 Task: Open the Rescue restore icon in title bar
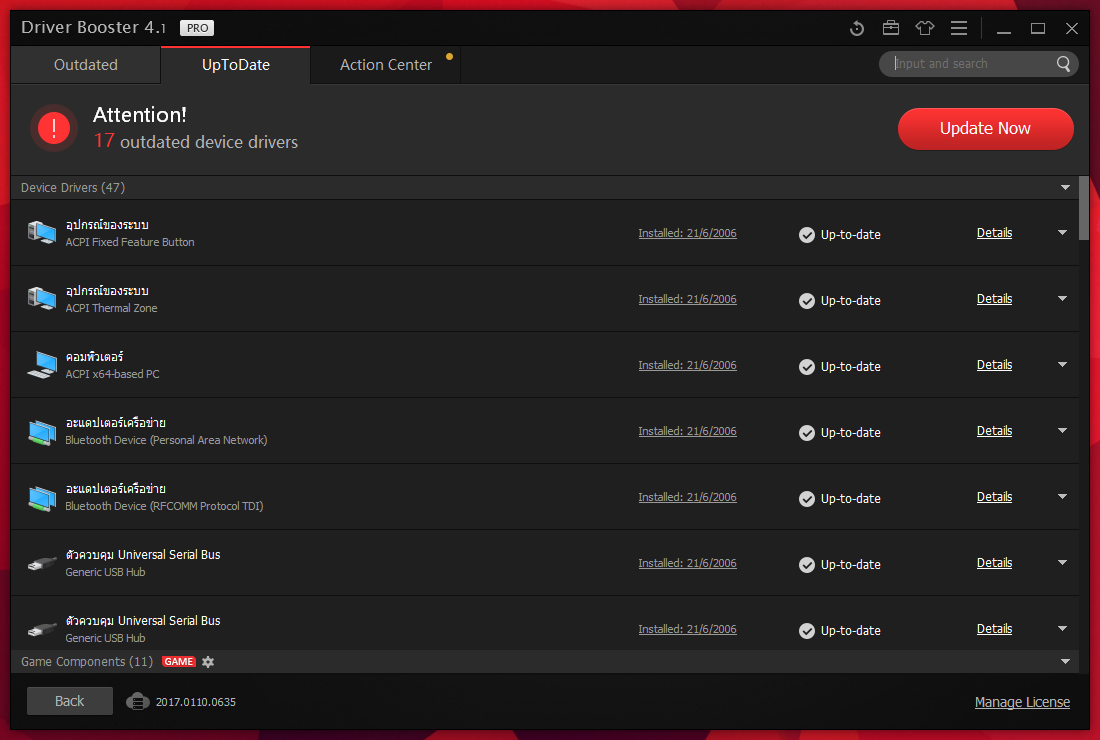(857, 28)
